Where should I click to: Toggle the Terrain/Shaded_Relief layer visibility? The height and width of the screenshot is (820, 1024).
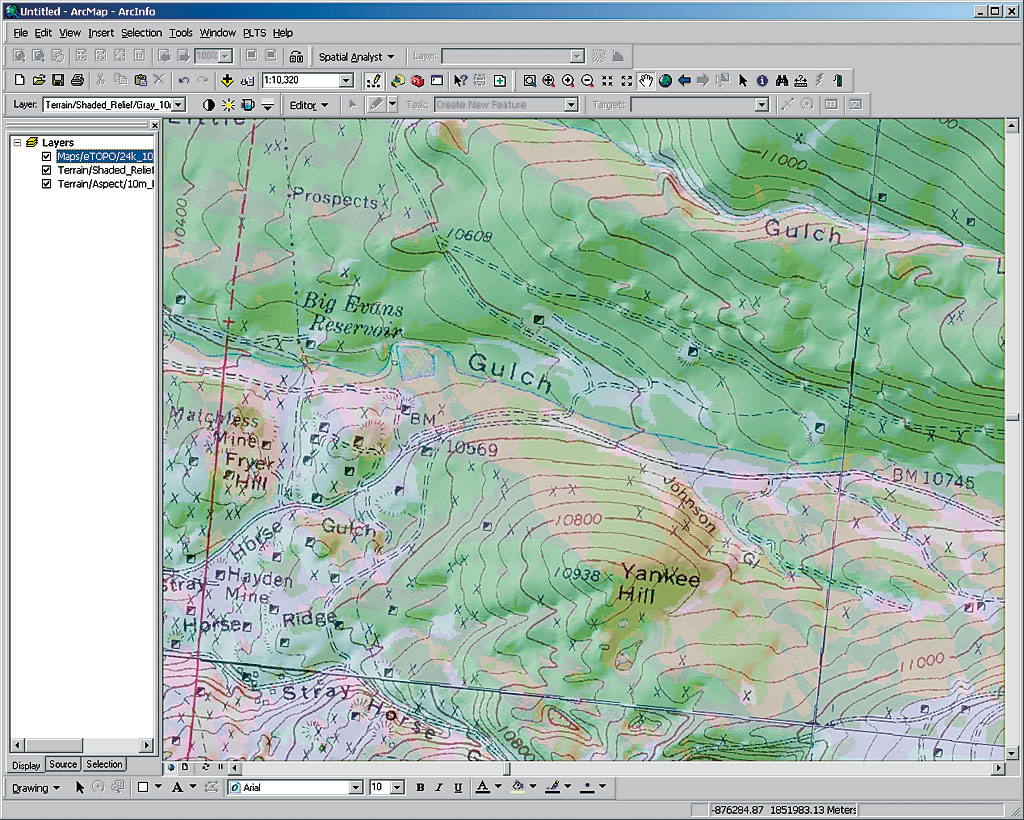click(46, 171)
